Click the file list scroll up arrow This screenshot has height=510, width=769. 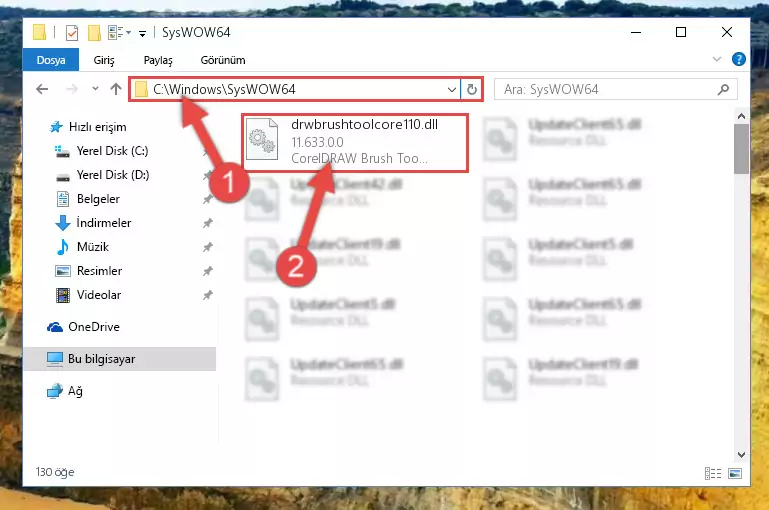pos(741,116)
